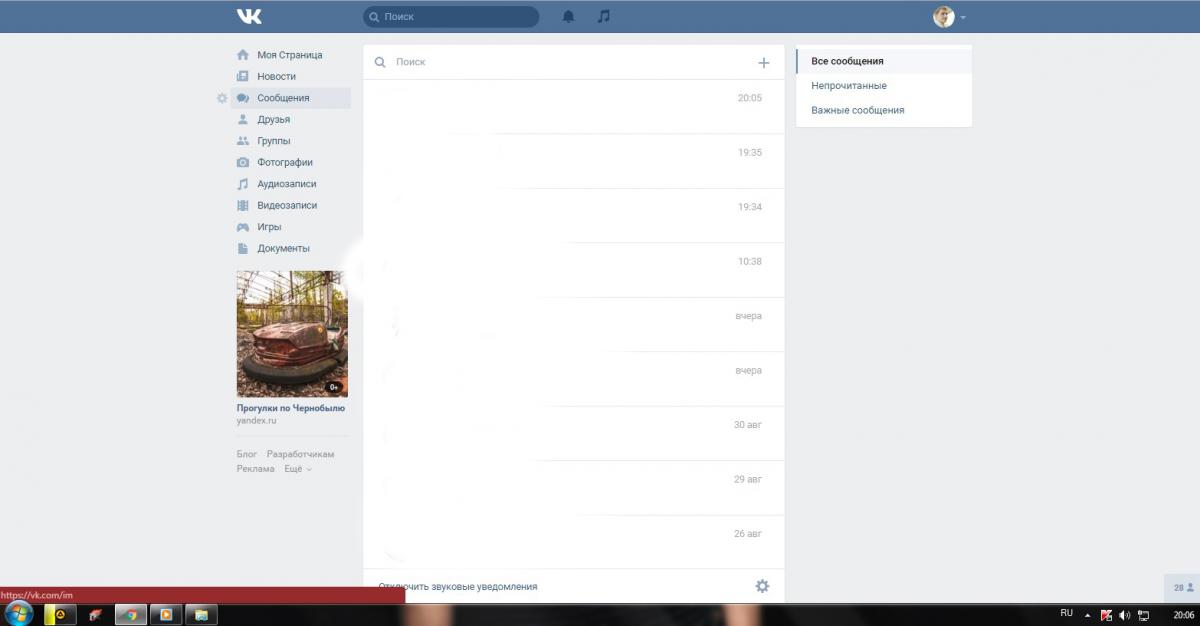Open Сообщения in the sidebar
The height and width of the screenshot is (626, 1200).
[x=291, y=98]
